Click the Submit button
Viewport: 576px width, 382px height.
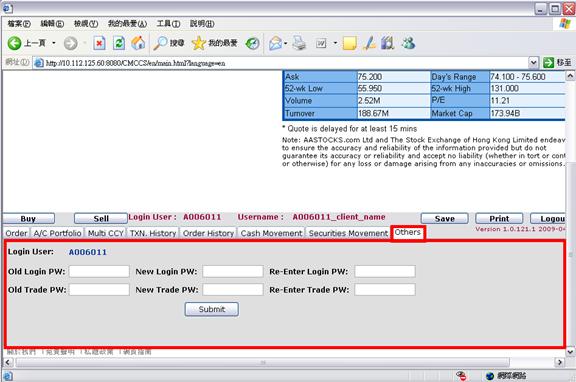click(x=212, y=309)
